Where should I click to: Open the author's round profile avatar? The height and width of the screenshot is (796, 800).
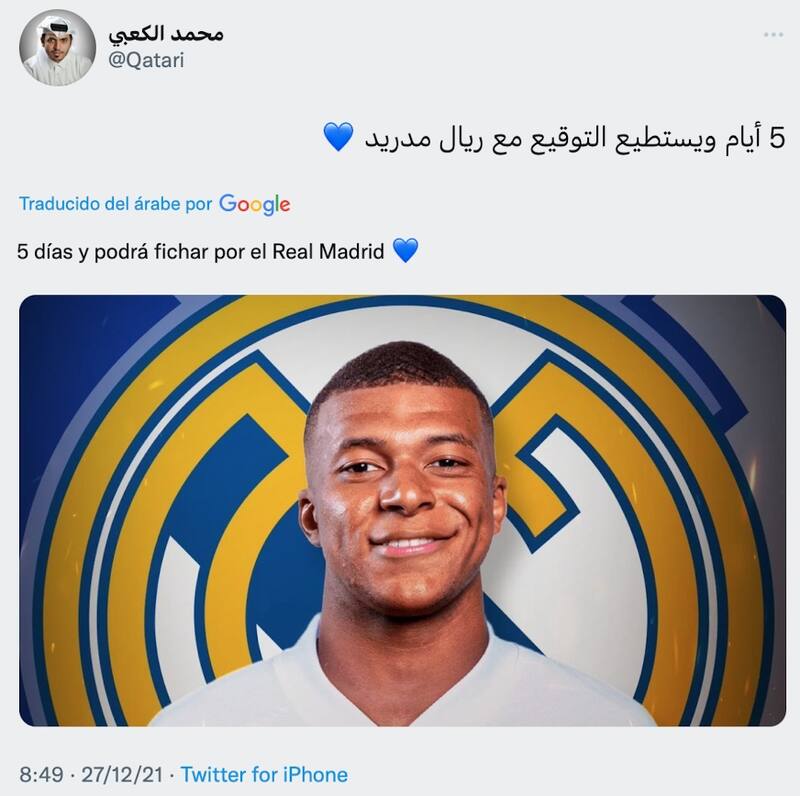57,48
